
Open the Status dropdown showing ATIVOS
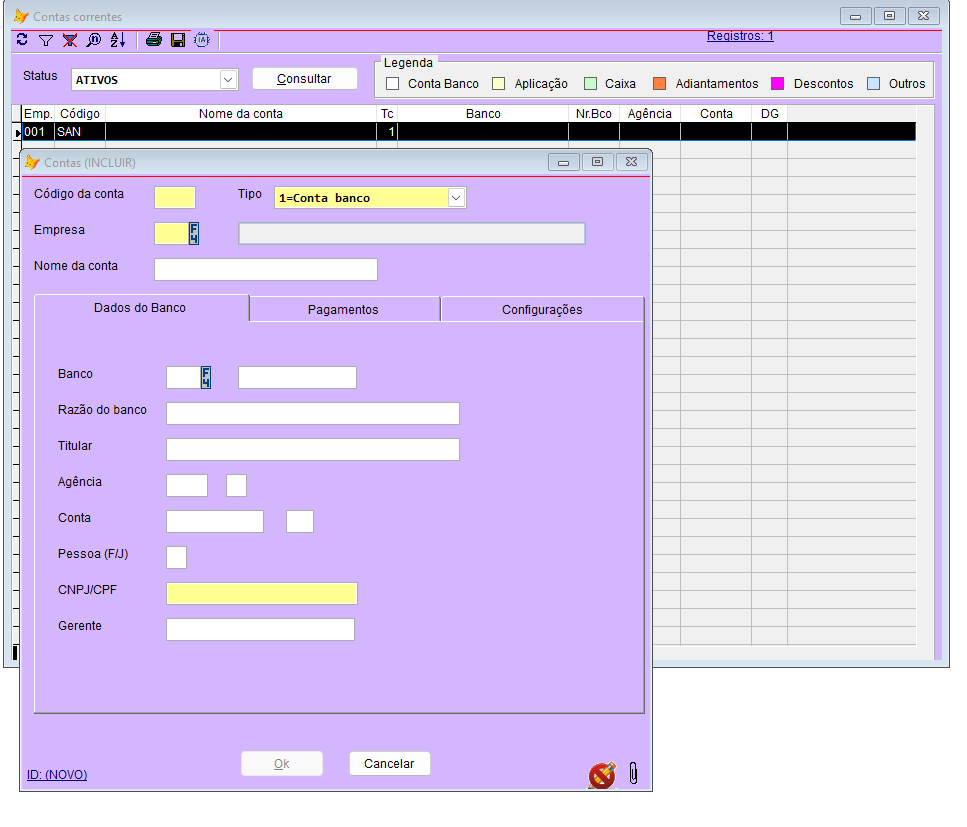tap(228, 79)
